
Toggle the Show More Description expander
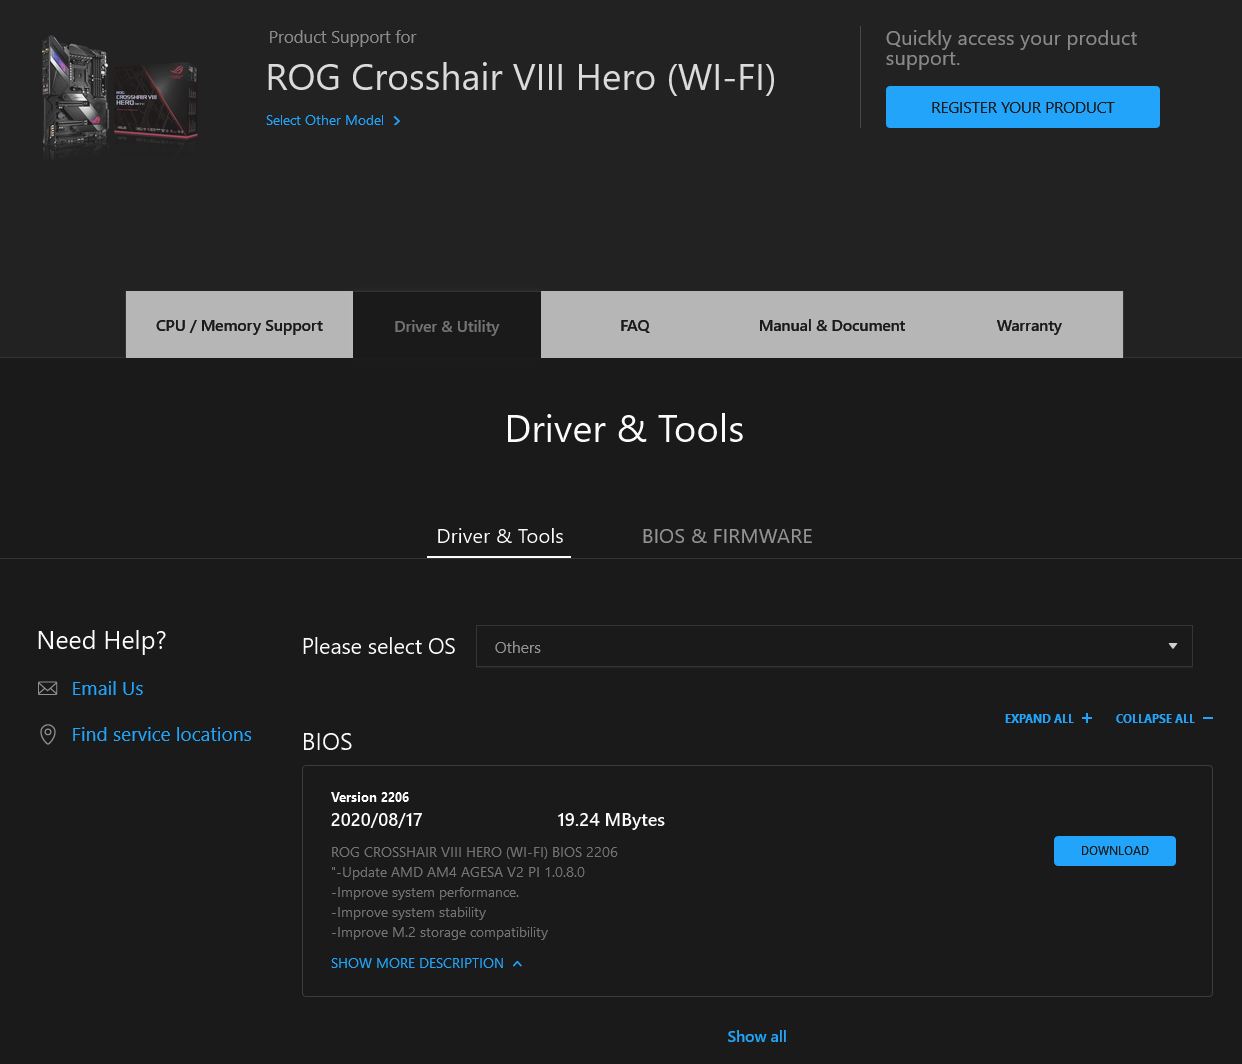(426, 963)
